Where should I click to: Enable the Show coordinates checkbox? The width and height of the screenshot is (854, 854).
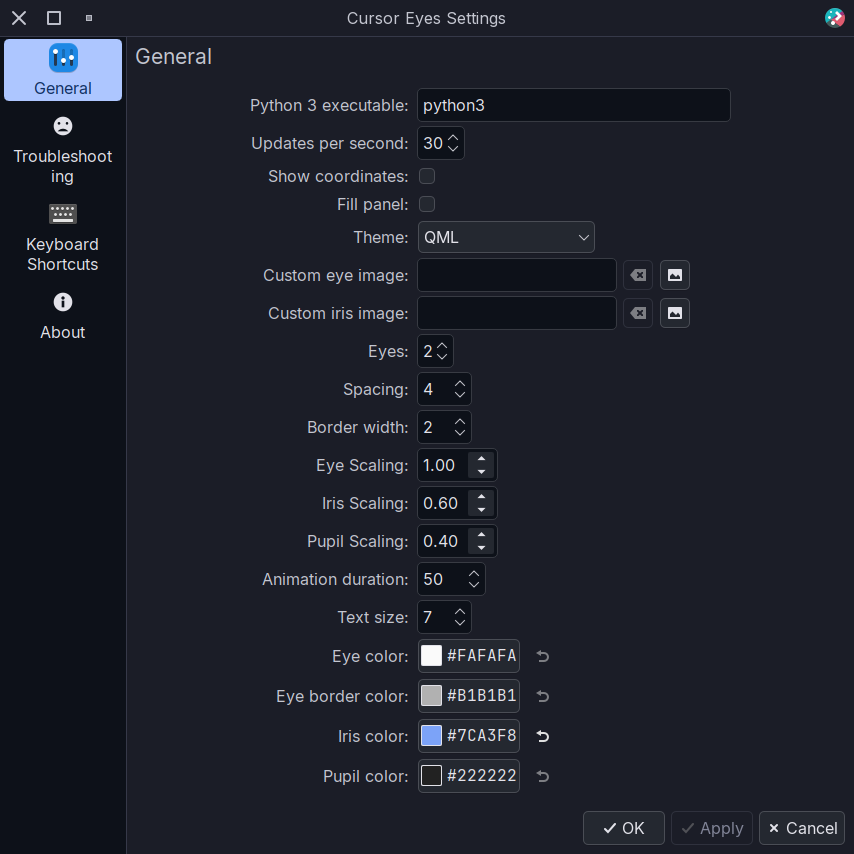click(x=427, y=176)
